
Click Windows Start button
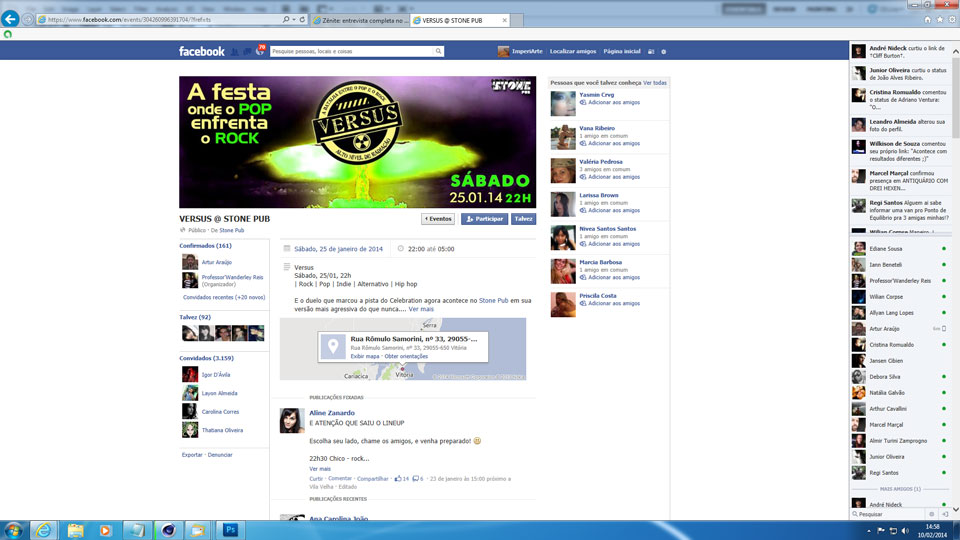click(x=13, y=530)
